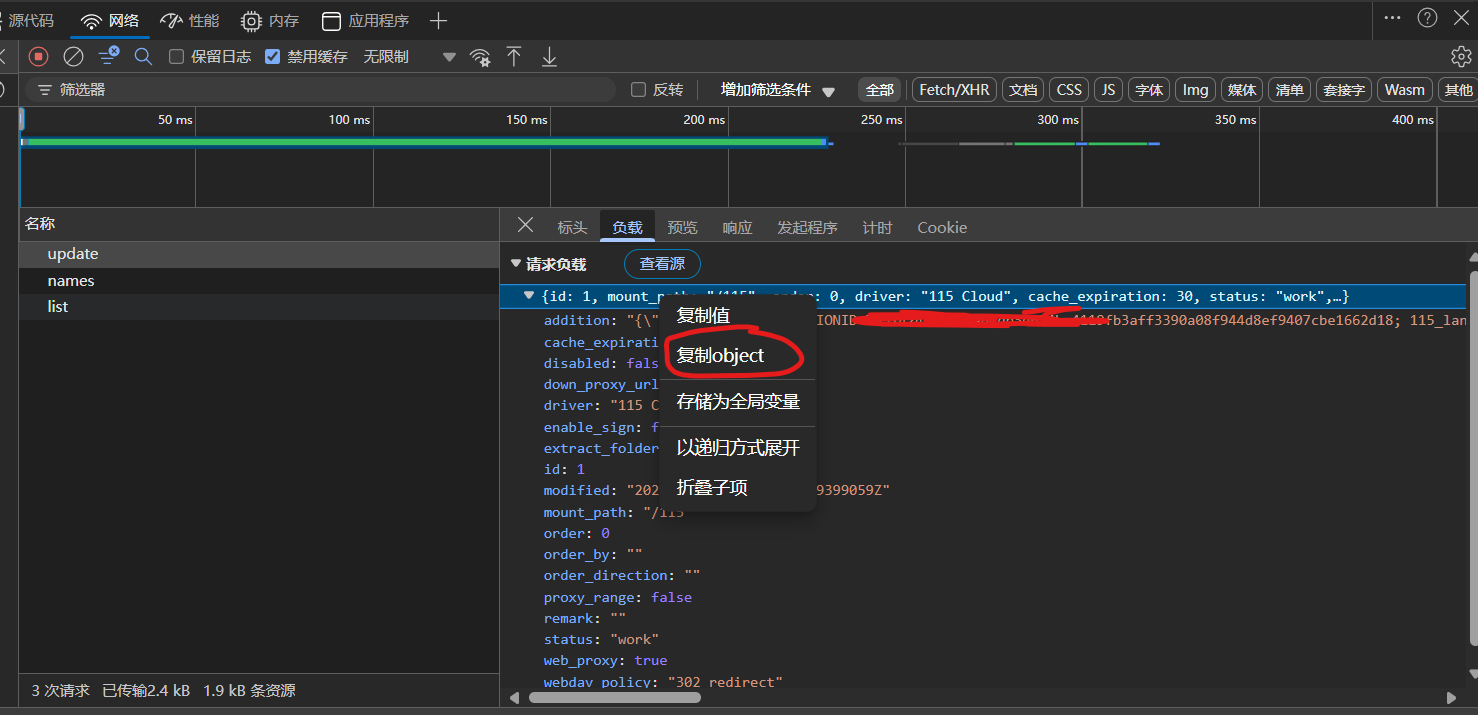This screenshot has height=715, width=1478.
Task: Filter by 字体 font requests
Action: [x=1149, y=90]
